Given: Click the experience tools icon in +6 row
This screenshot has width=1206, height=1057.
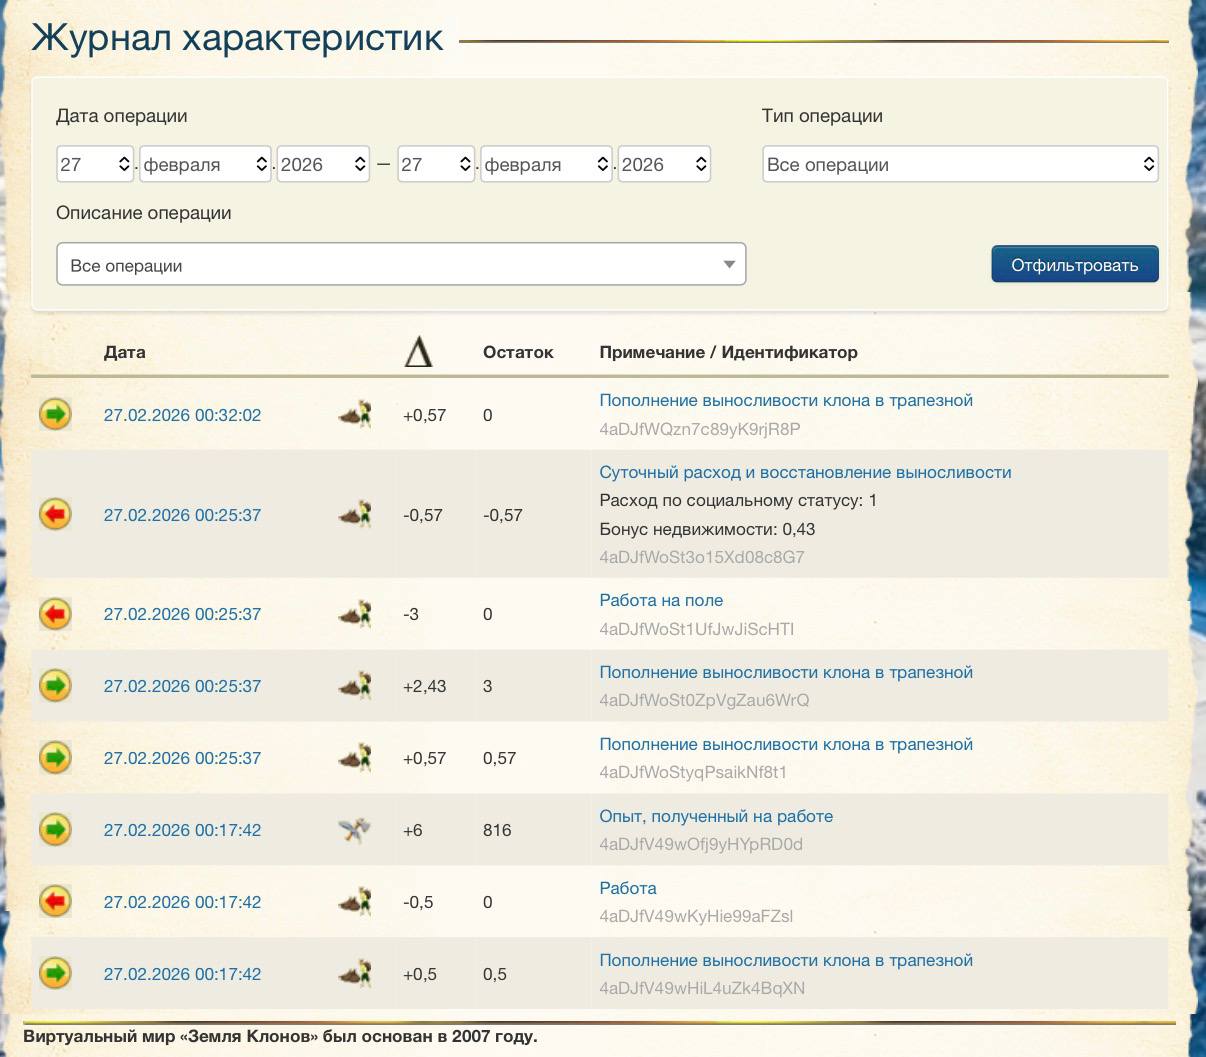Looking at the screenshot, I should pos(355,830).
